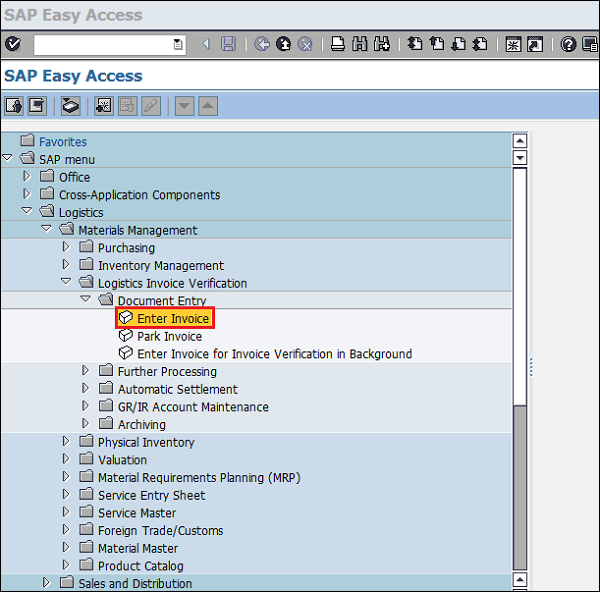600x592 pixels.
Task: Go to Next Page icon
Action: (458, 44)
